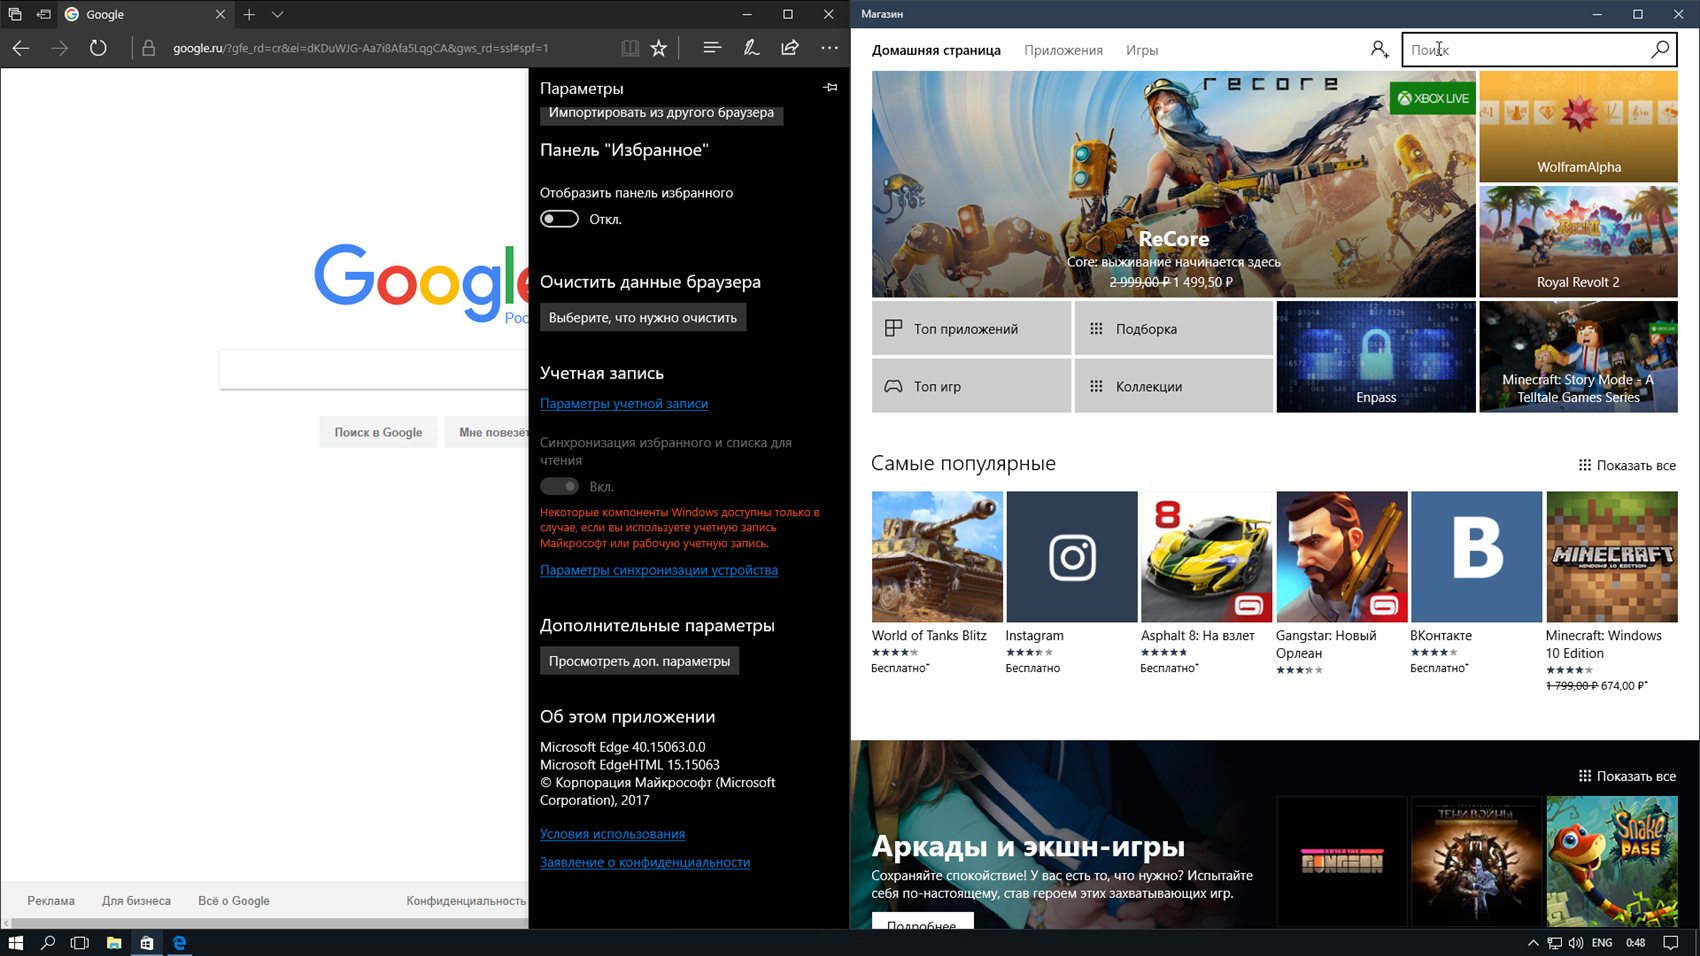Toggle Отобразить панель избранного switch
Image resolution: width=1700 pixels, height=956 pixels.
[x=559, y=219]
